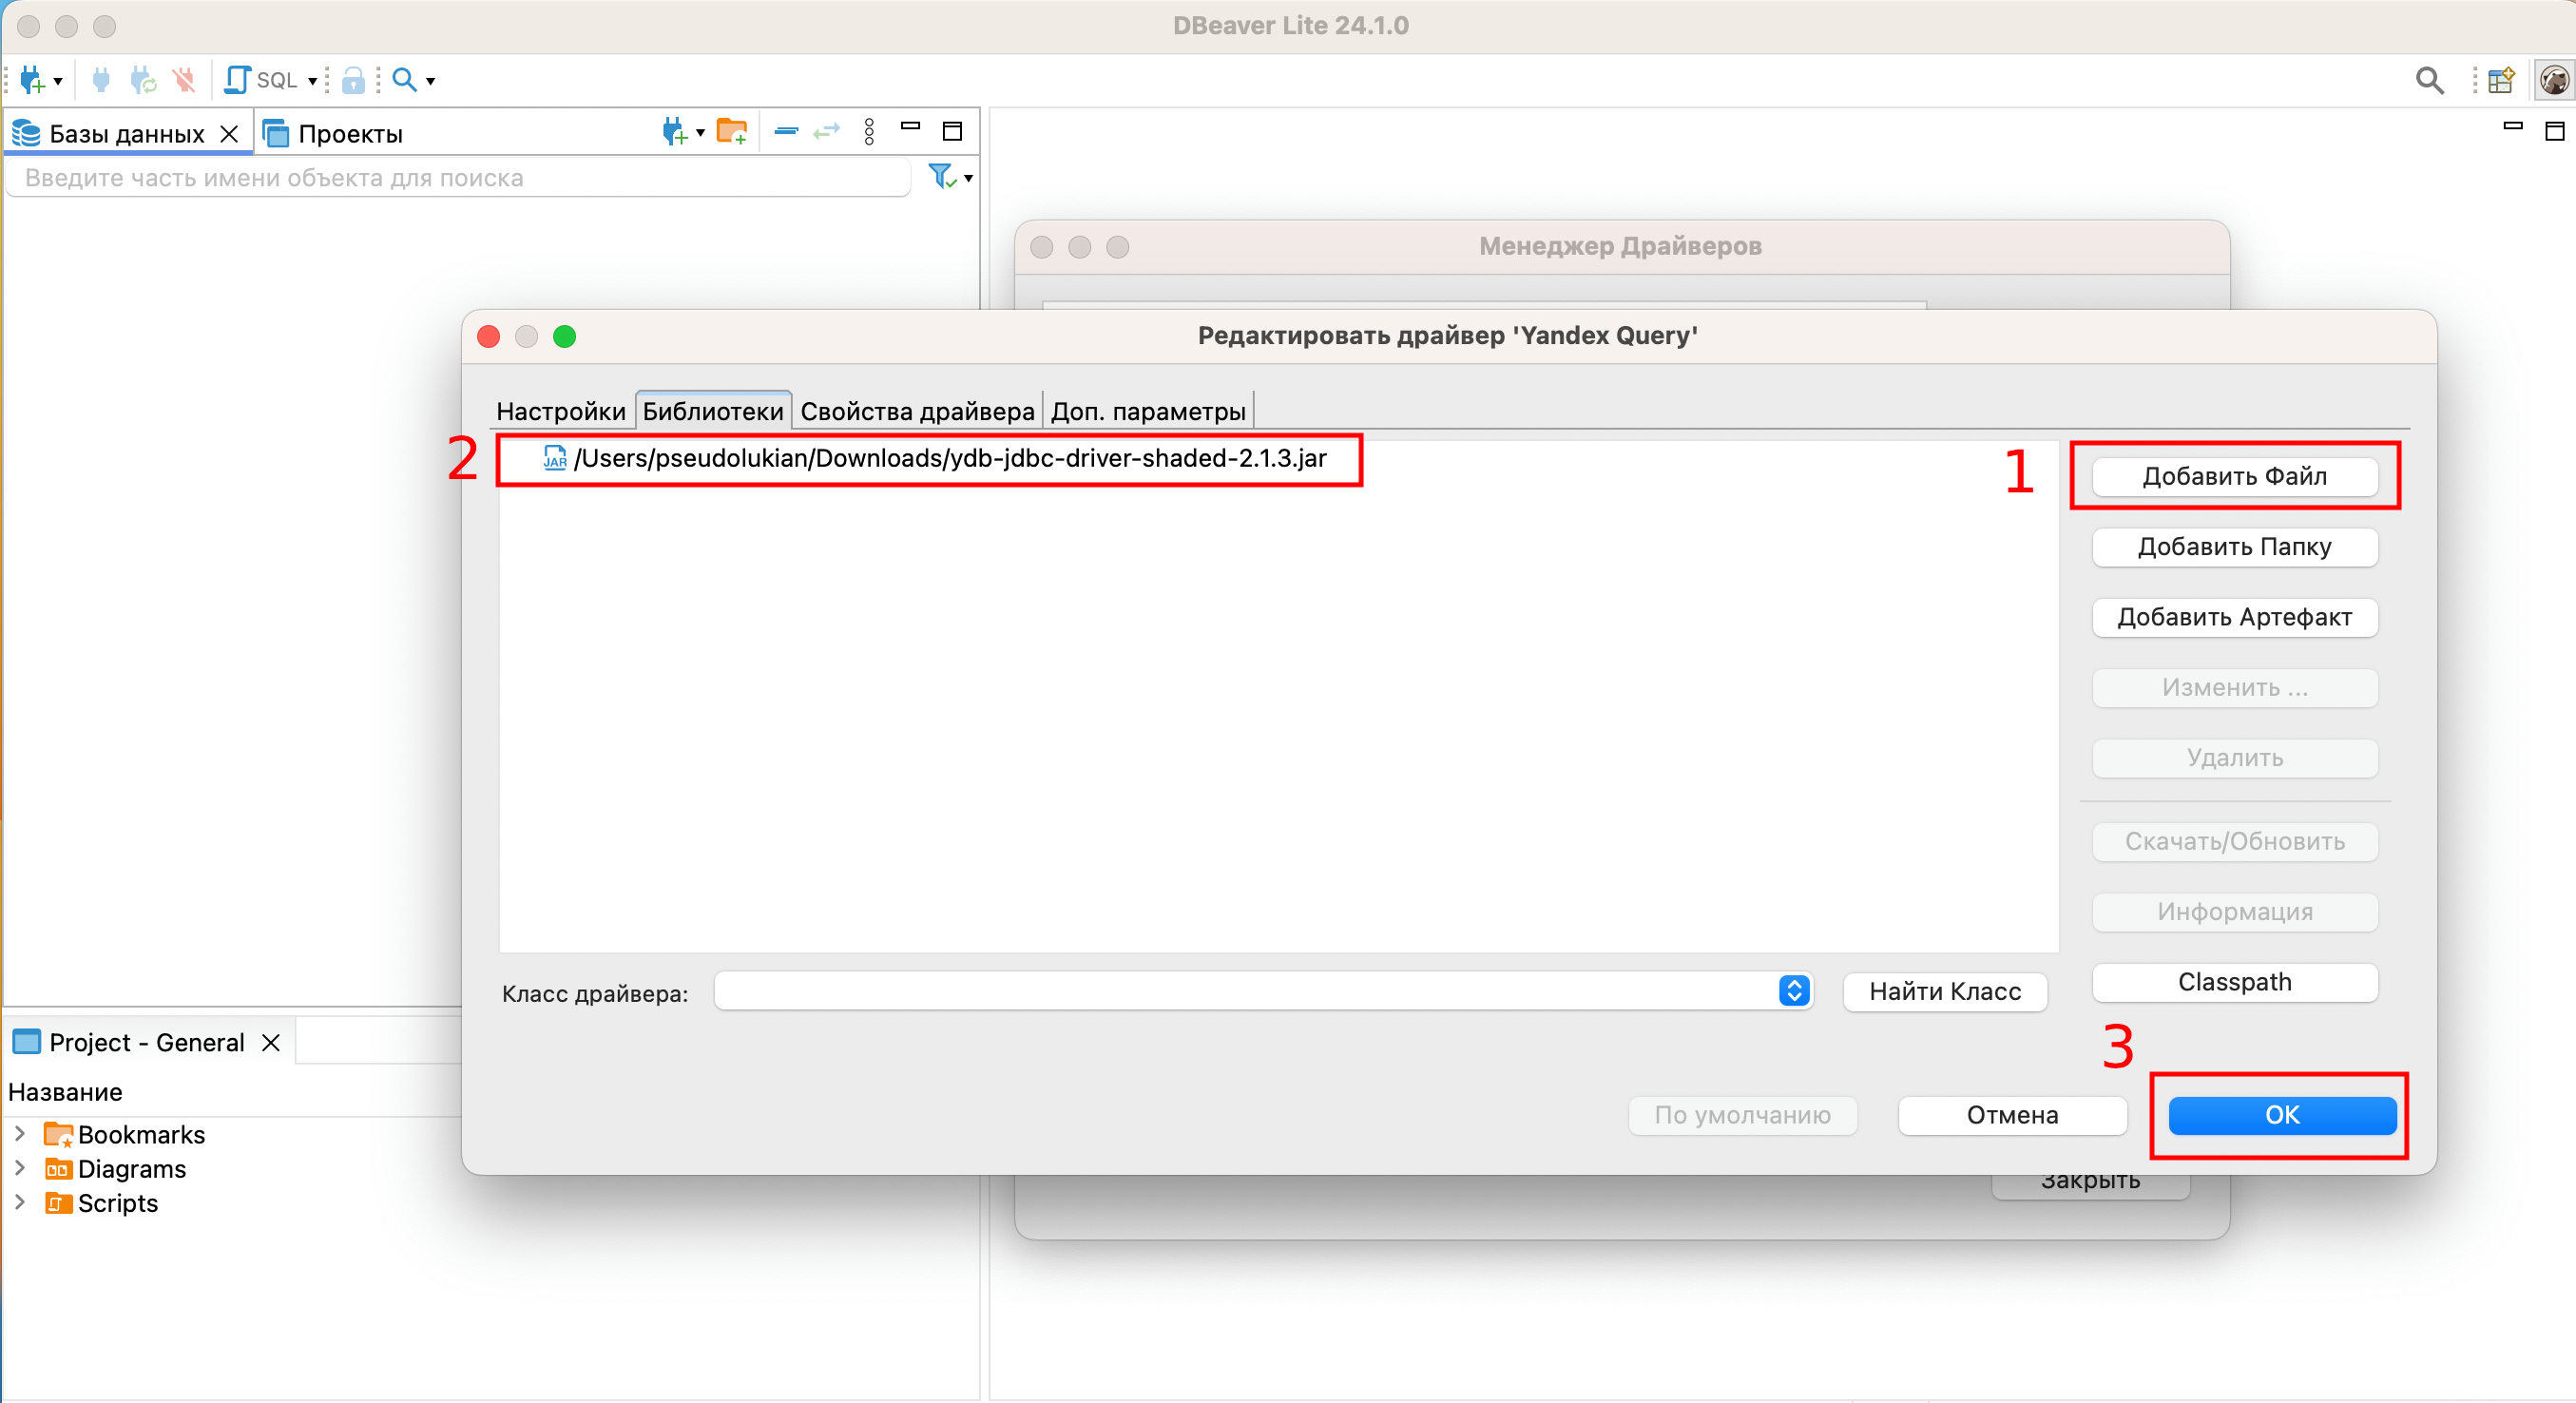Screen dimensions: 2576x1403
Task: Click the Добавить Файл button
Action: [x=2233, y=476]
